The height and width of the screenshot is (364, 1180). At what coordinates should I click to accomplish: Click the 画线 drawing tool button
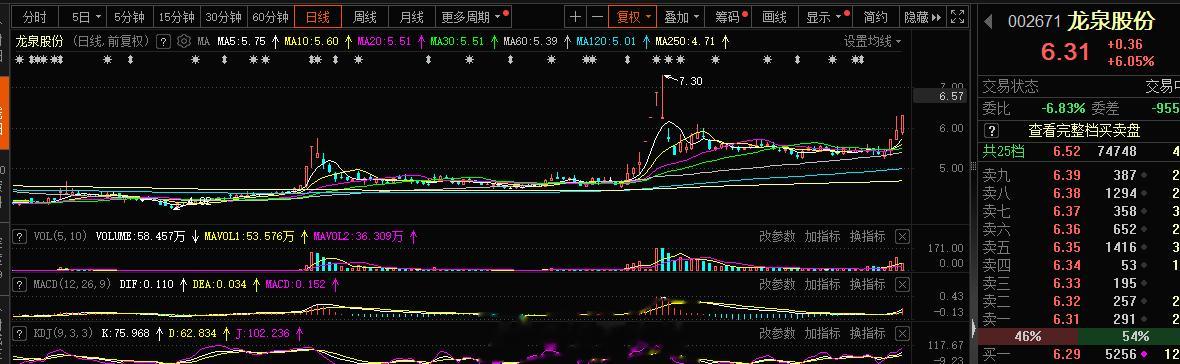[774, 17]
